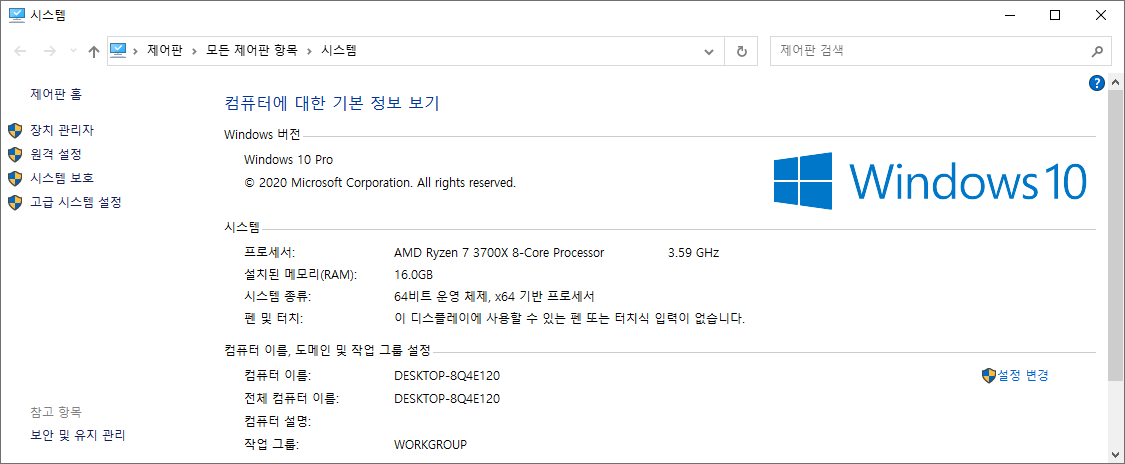Click the 시스템 window title icon
Screen dimensions: 1125x464
(17, 15)
